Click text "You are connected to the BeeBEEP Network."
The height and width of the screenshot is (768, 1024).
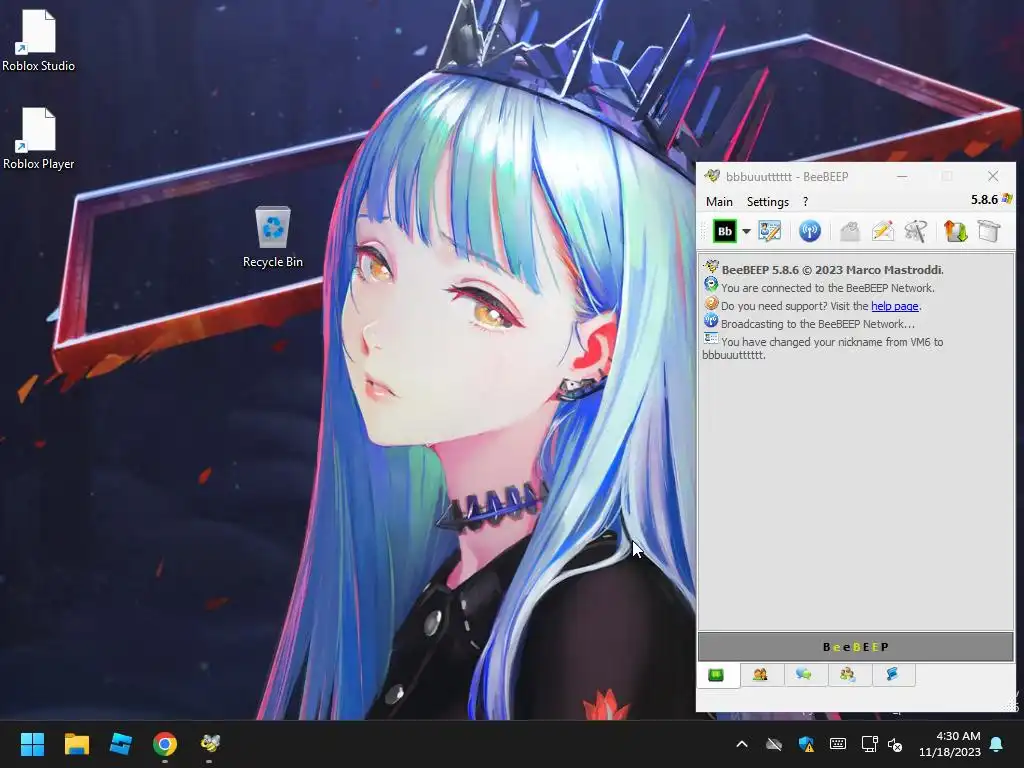coord(827,288)
